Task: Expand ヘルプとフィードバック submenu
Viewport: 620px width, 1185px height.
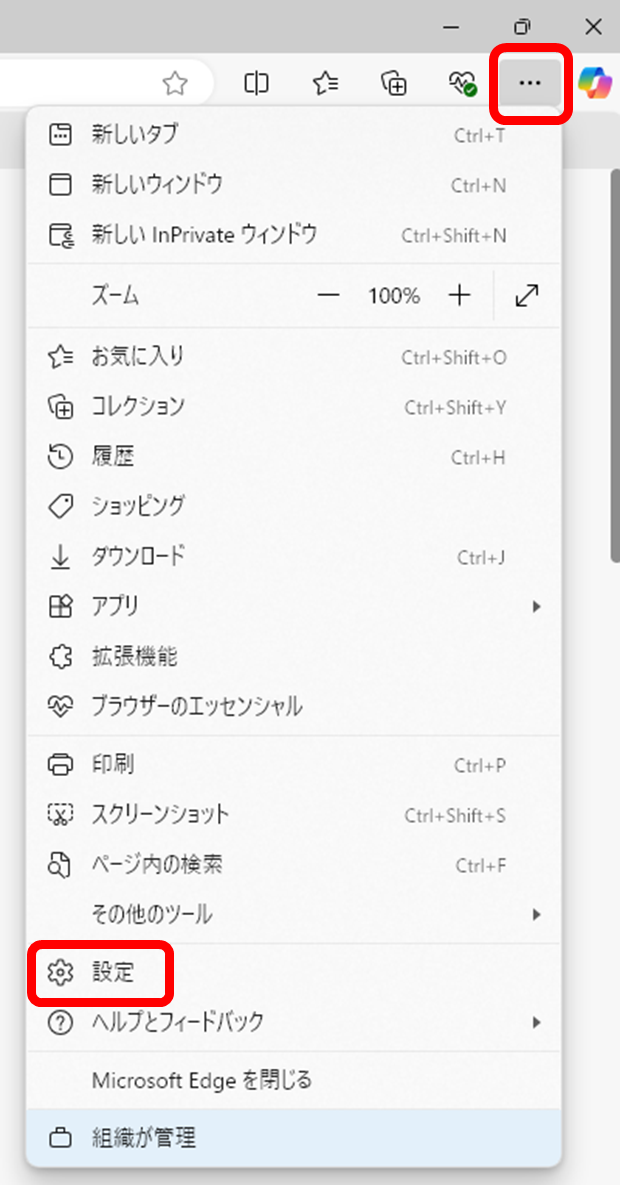Action: (x=294, y=1023)
